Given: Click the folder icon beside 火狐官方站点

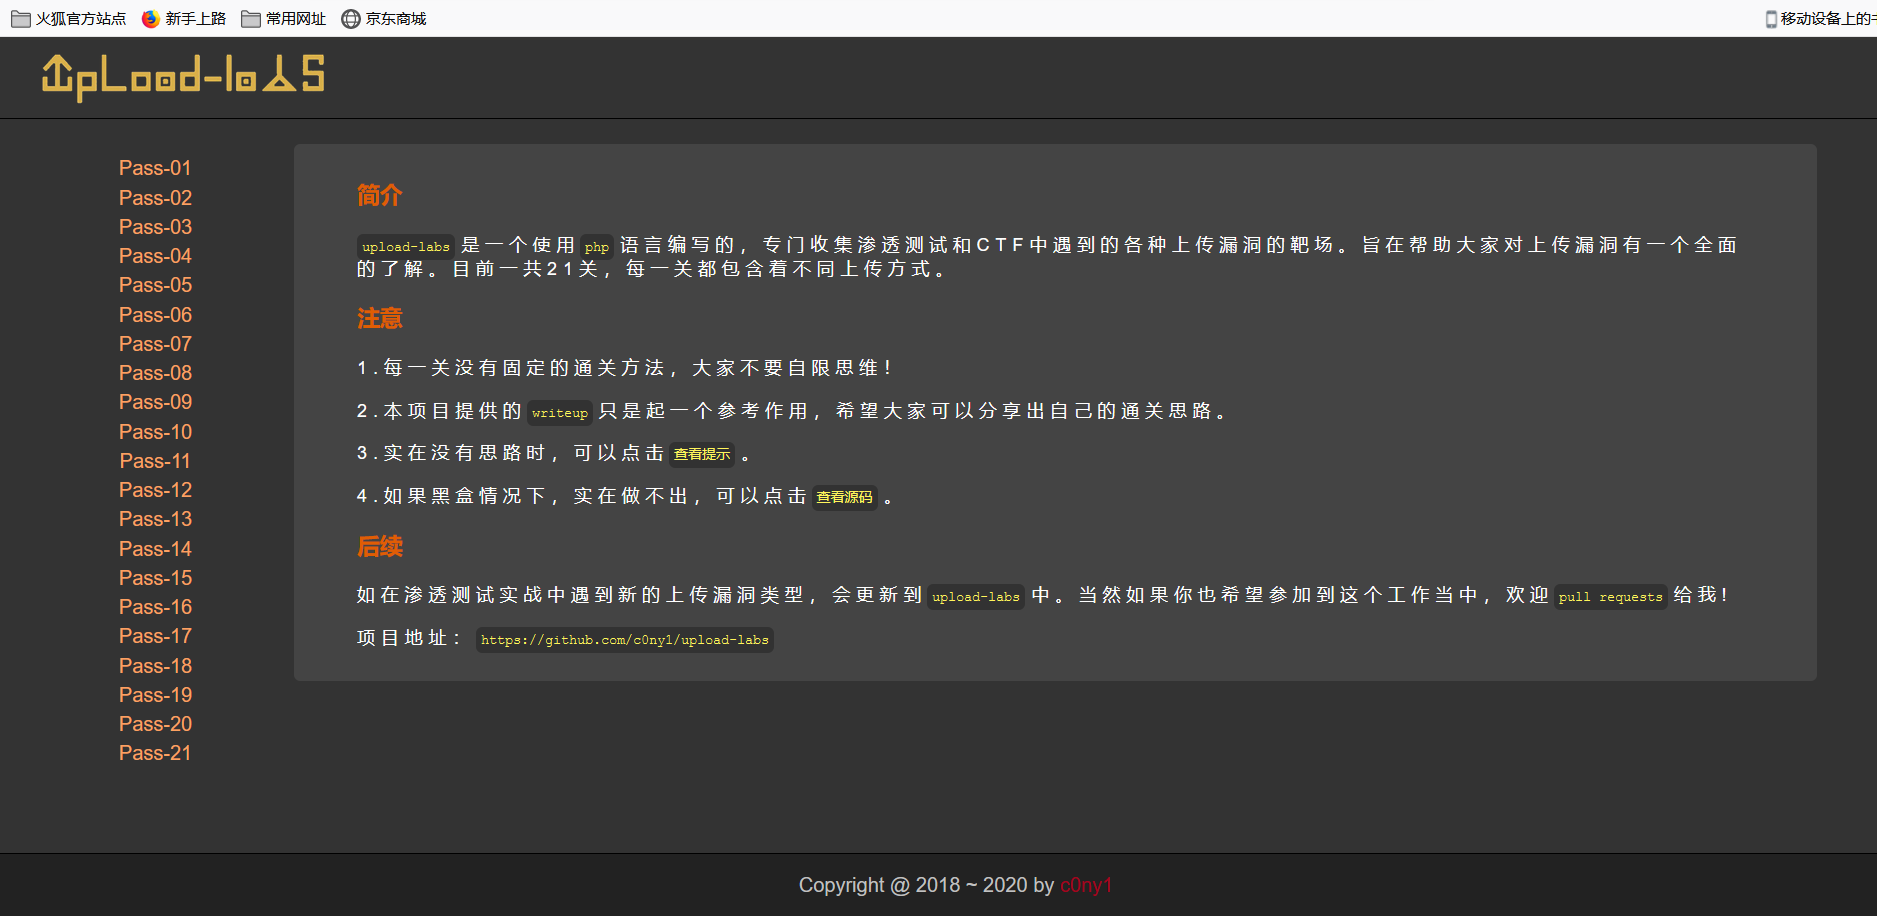Looking at the screenshot, I should coord(20,18).
